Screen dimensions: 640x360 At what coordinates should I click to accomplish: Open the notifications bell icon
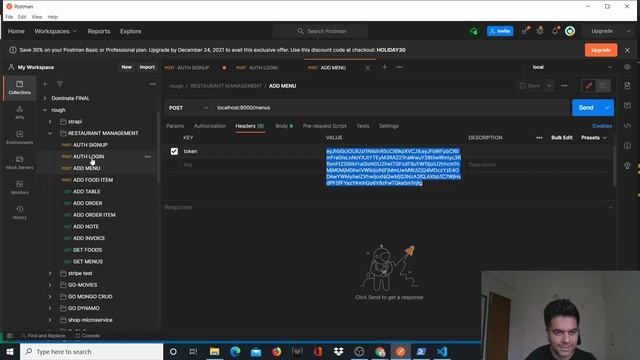click(x=555, y=31)
